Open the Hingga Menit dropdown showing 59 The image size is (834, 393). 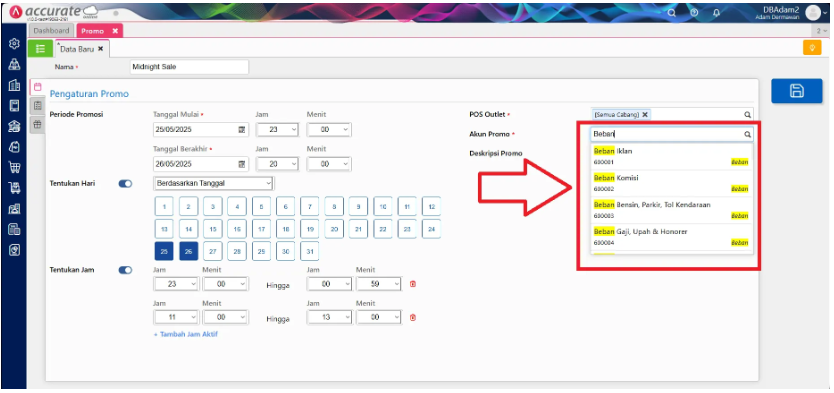click(379, 284)
